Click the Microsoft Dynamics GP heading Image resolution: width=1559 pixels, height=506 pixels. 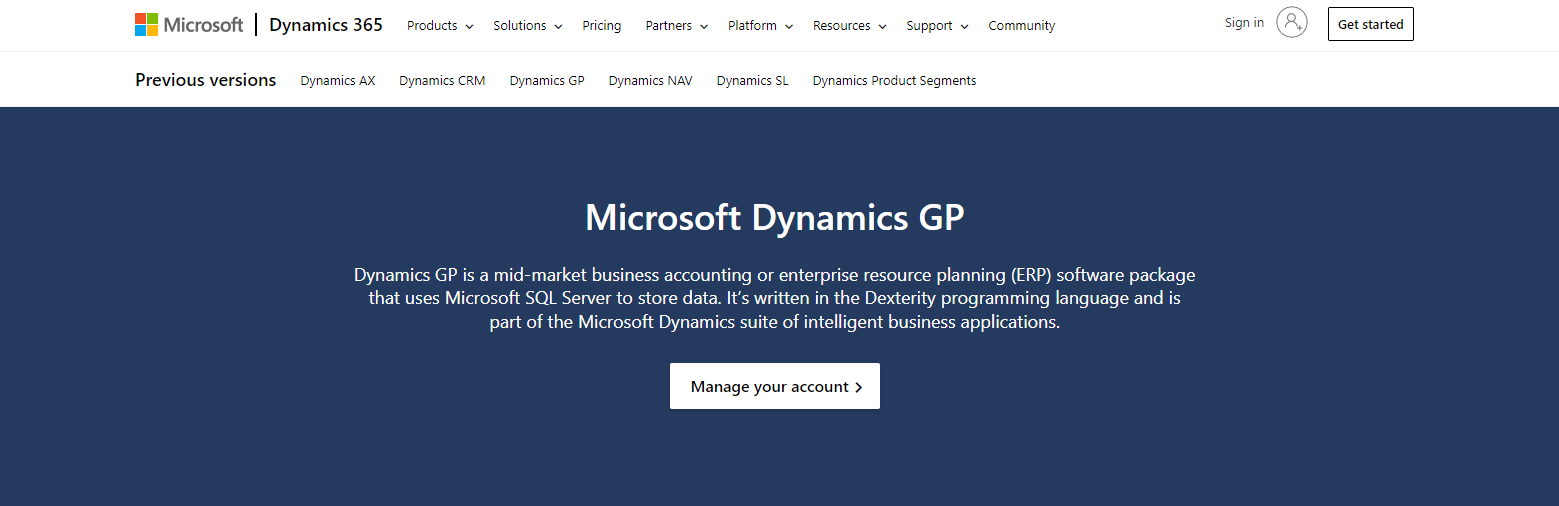pyautogui.click(x=775, y=218)
